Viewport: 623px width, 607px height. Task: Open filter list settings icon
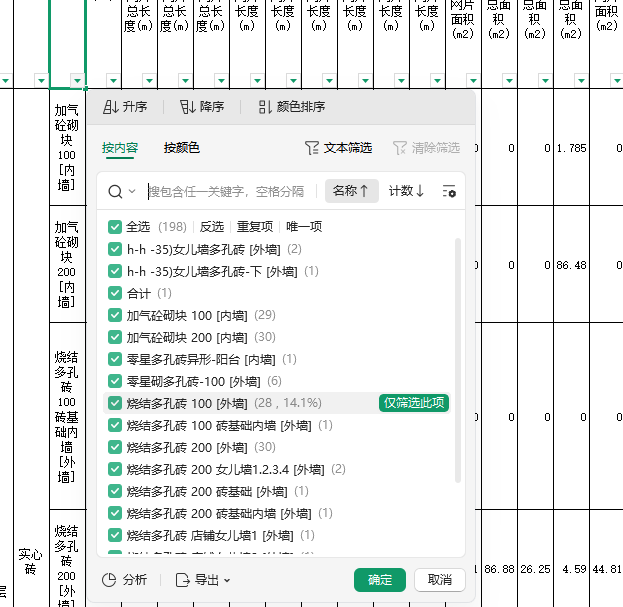point(449,191)
